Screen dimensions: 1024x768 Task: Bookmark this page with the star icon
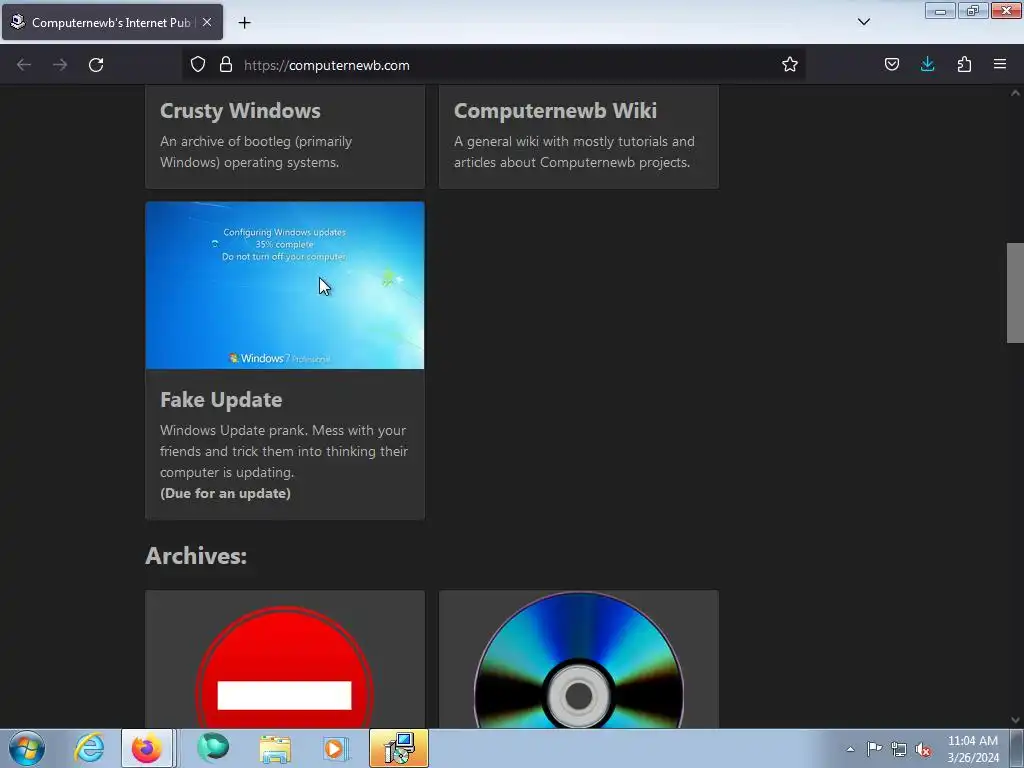click(790, 65)
